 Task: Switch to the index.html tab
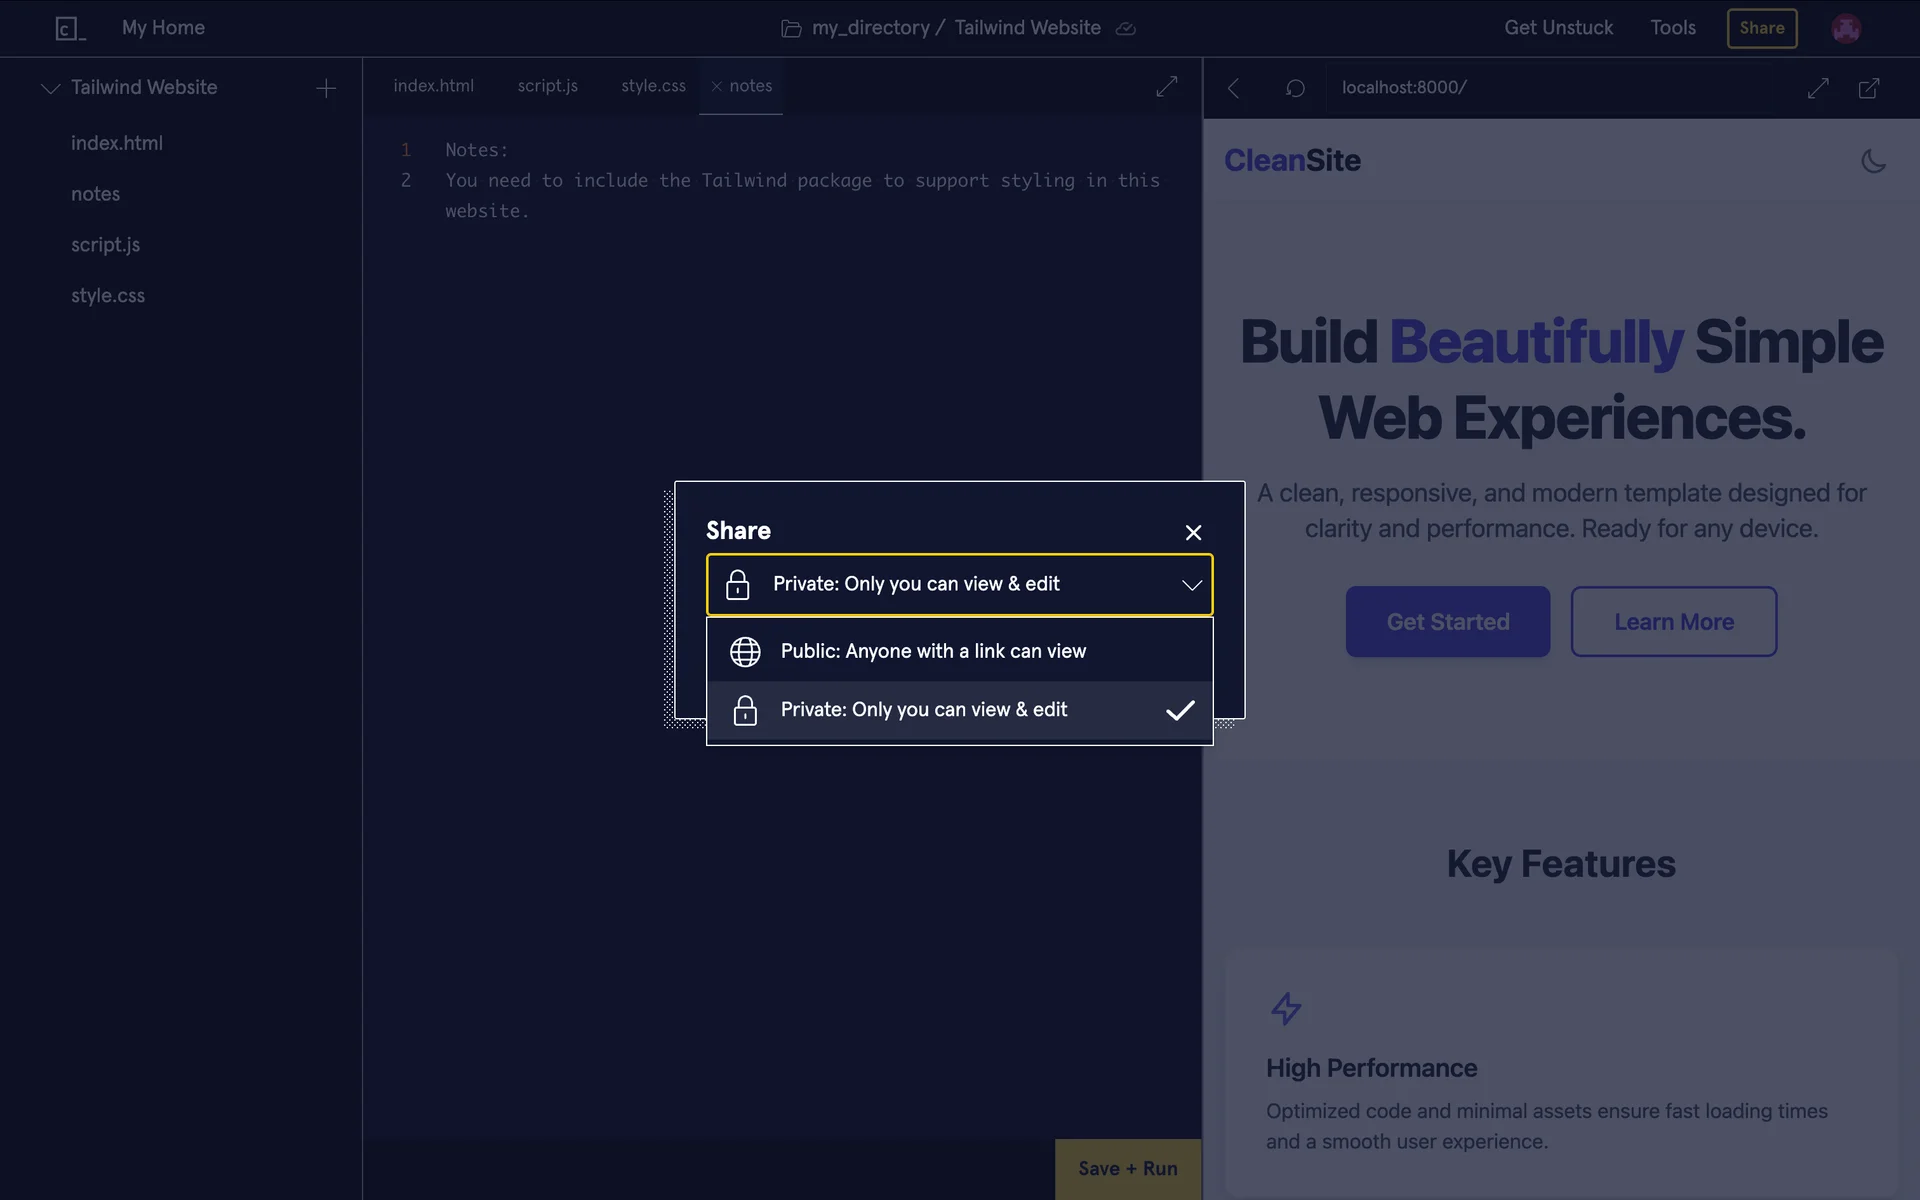[x=433, y=86]
